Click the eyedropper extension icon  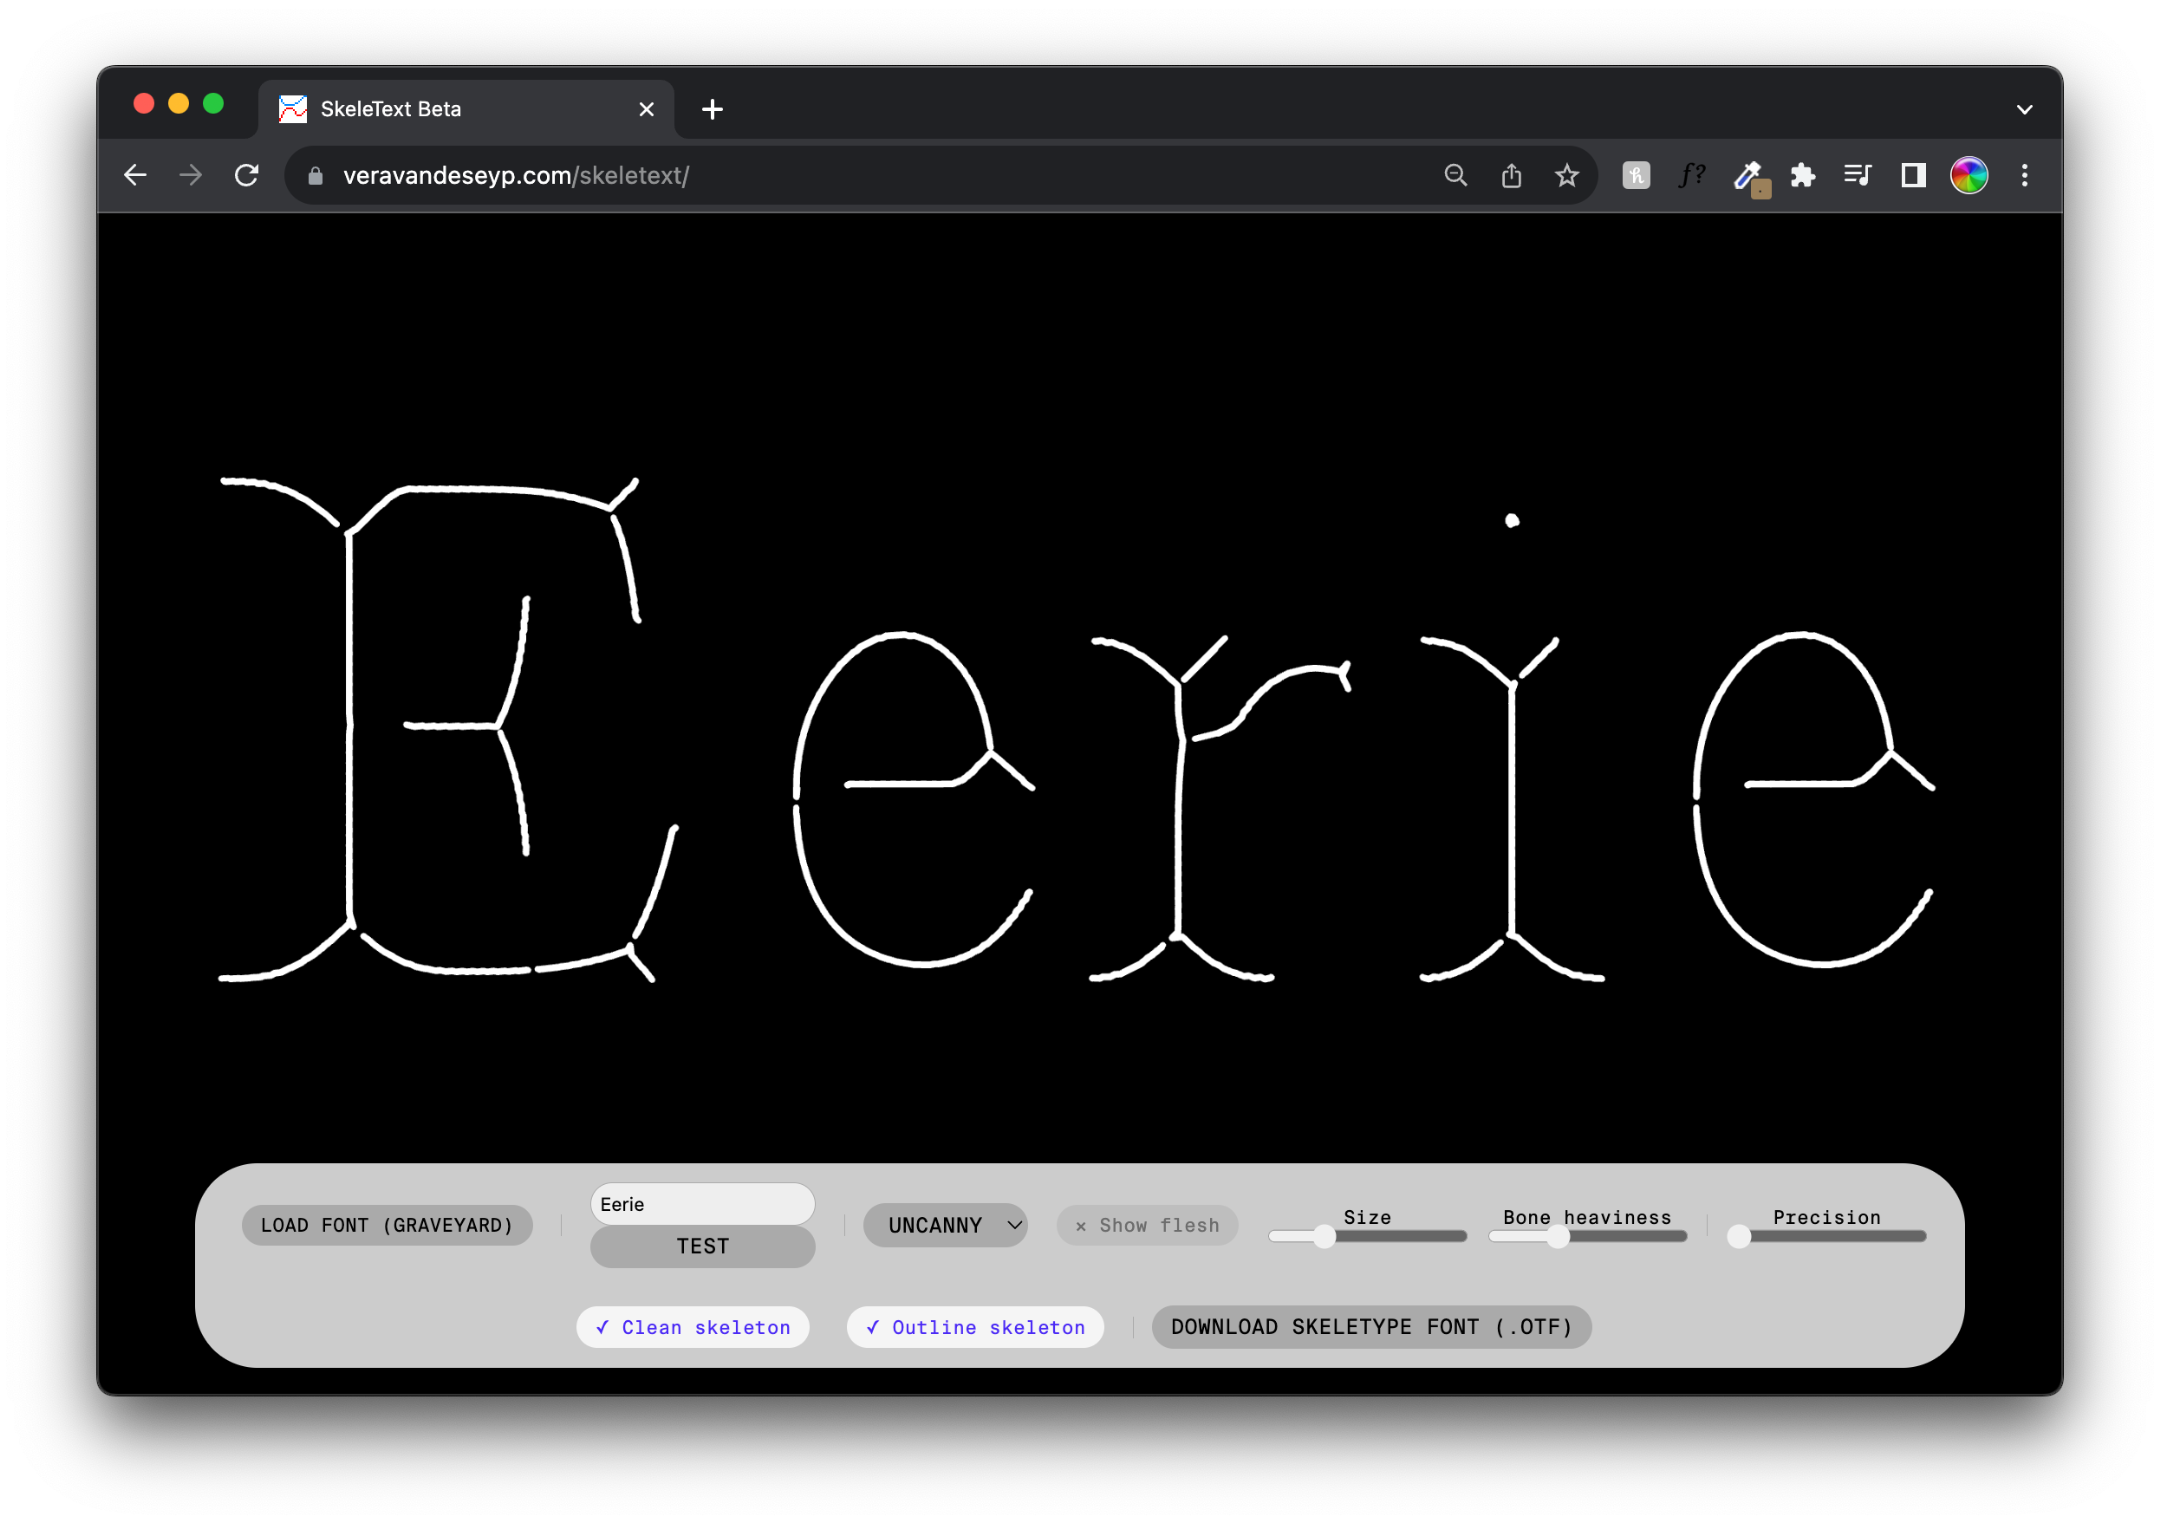tap(1748, 176)
